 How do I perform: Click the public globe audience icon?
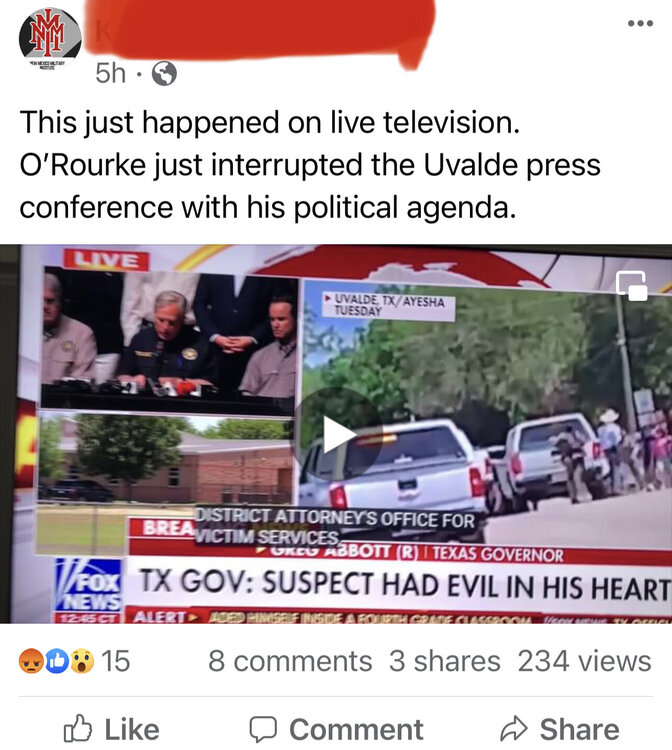point(164,73)
